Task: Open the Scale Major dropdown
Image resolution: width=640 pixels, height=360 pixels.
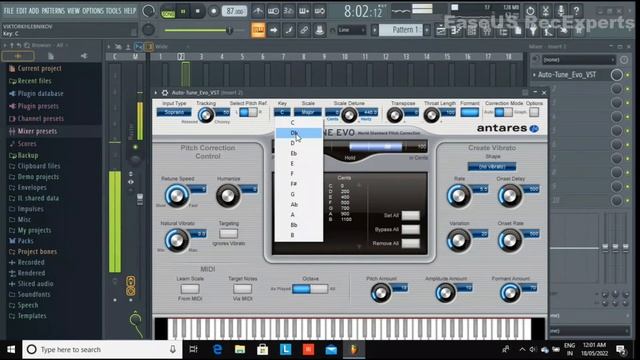Action: 308,112
